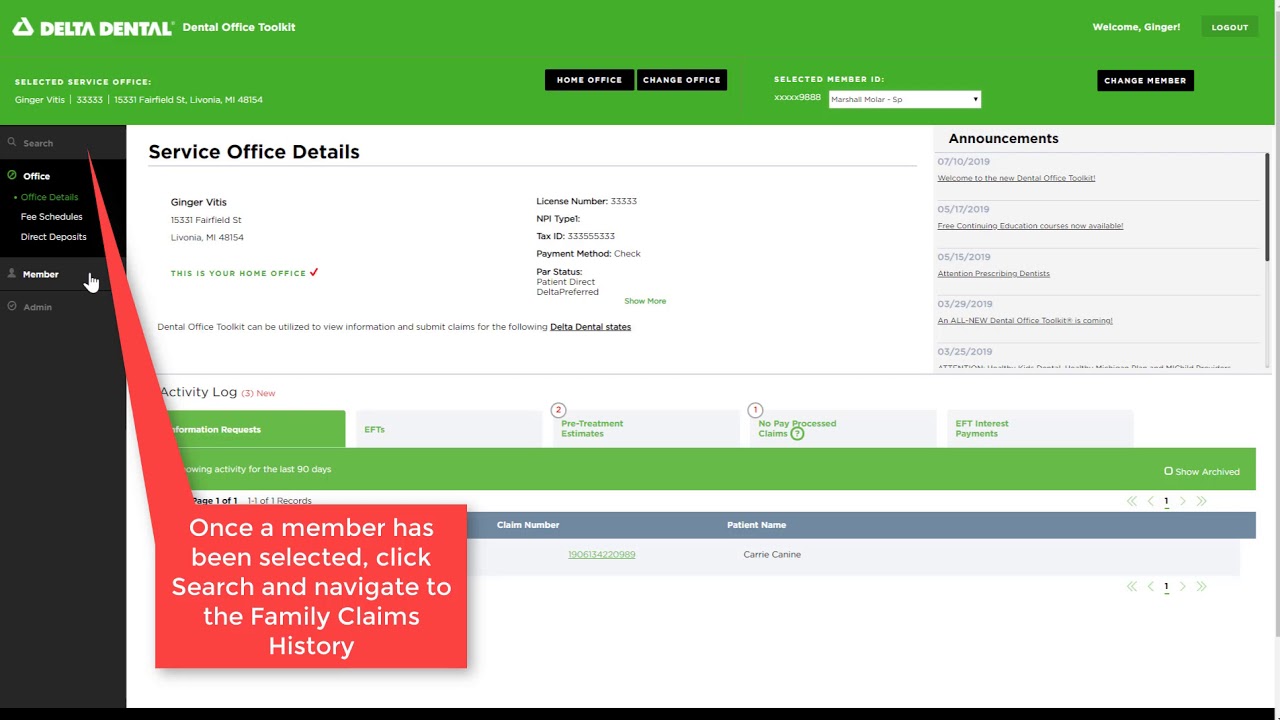Expand the Member section in the sidebar
Image resolution: width=1280 pixels, height=720 pixels.
point(41,274)
